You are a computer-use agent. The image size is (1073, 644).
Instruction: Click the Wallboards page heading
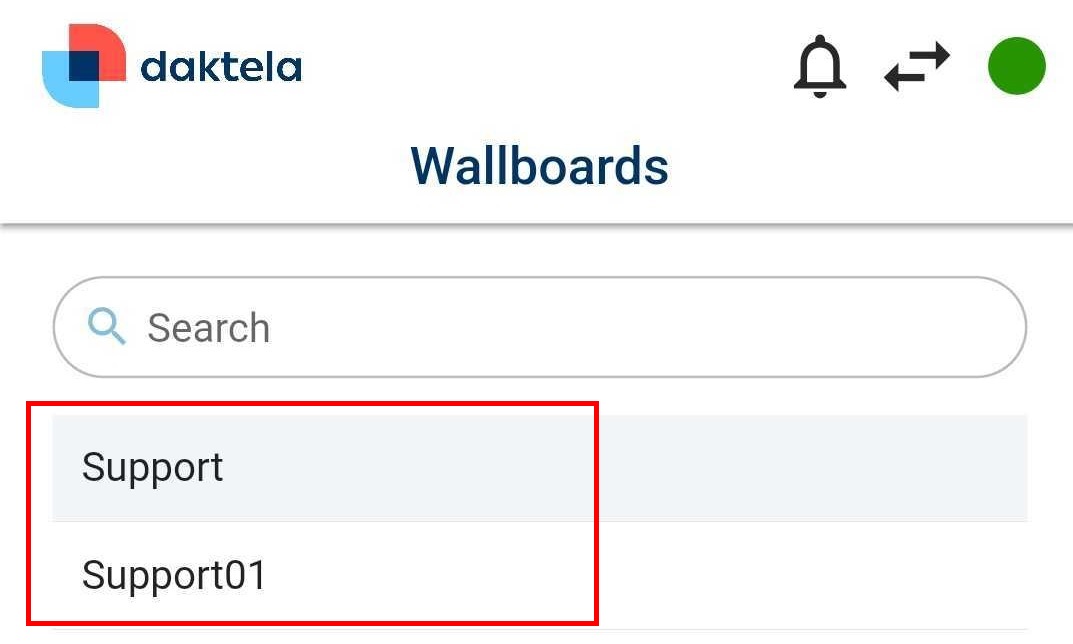[539, 165]
